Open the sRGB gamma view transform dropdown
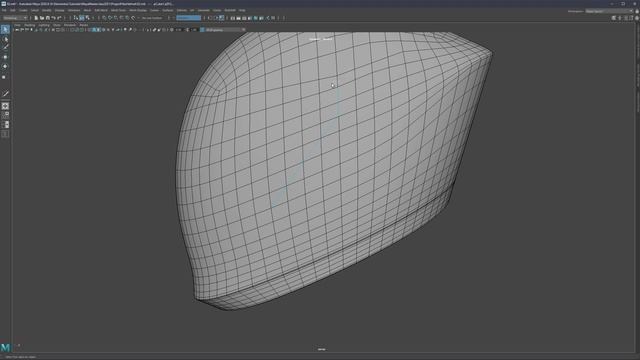The width and height of the screenshot is (640, 360). [225, 30]
